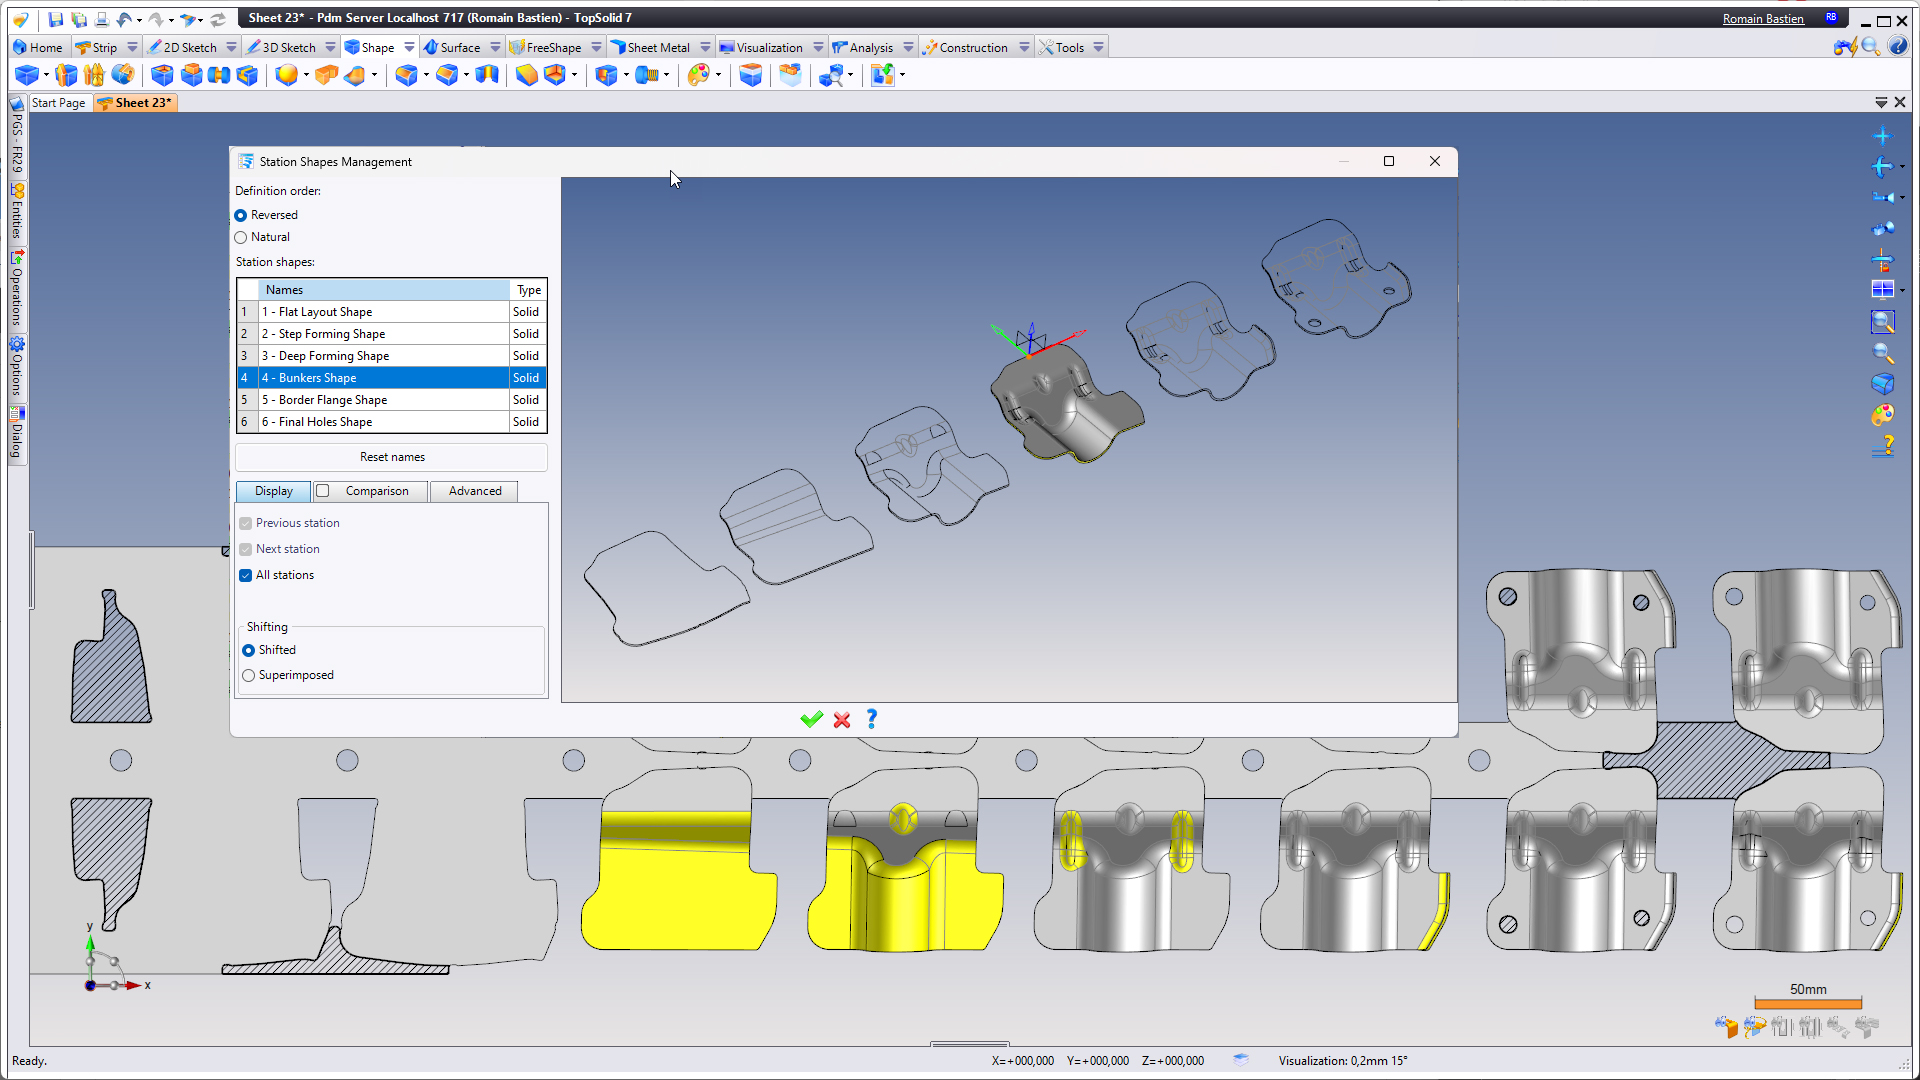Image resolution: width=1920 pixels, height=1080 pixels.
Task: Select the sphere shape tool icon
Action: 286,75
